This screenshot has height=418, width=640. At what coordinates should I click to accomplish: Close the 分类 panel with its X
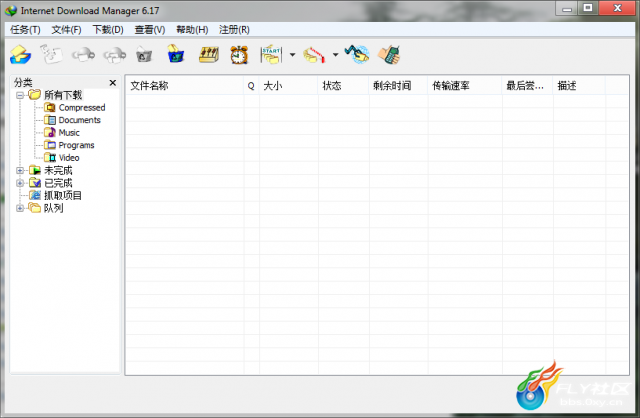113,83
